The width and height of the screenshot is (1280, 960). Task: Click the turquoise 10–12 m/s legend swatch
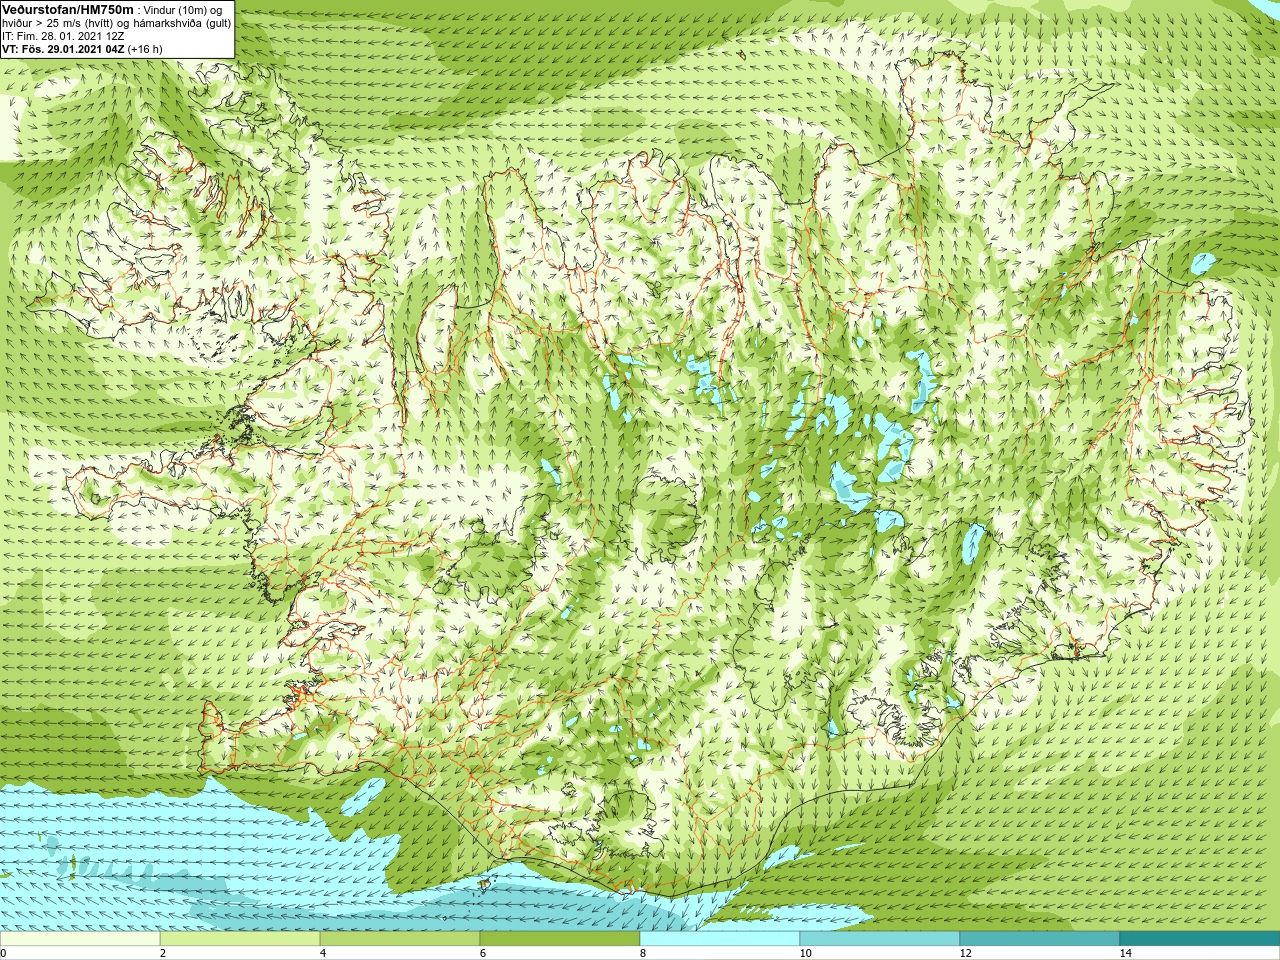[880, 939]
